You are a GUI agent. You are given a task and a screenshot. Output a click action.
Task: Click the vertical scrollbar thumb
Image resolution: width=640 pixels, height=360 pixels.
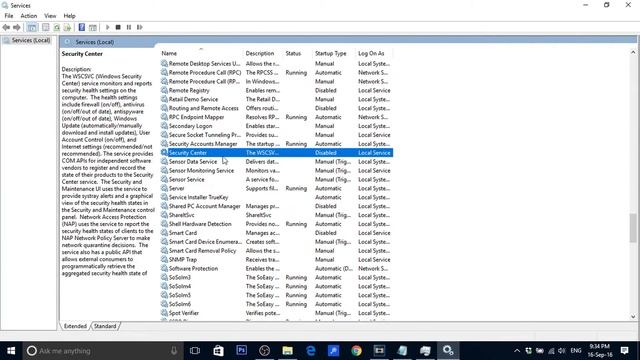633,228
